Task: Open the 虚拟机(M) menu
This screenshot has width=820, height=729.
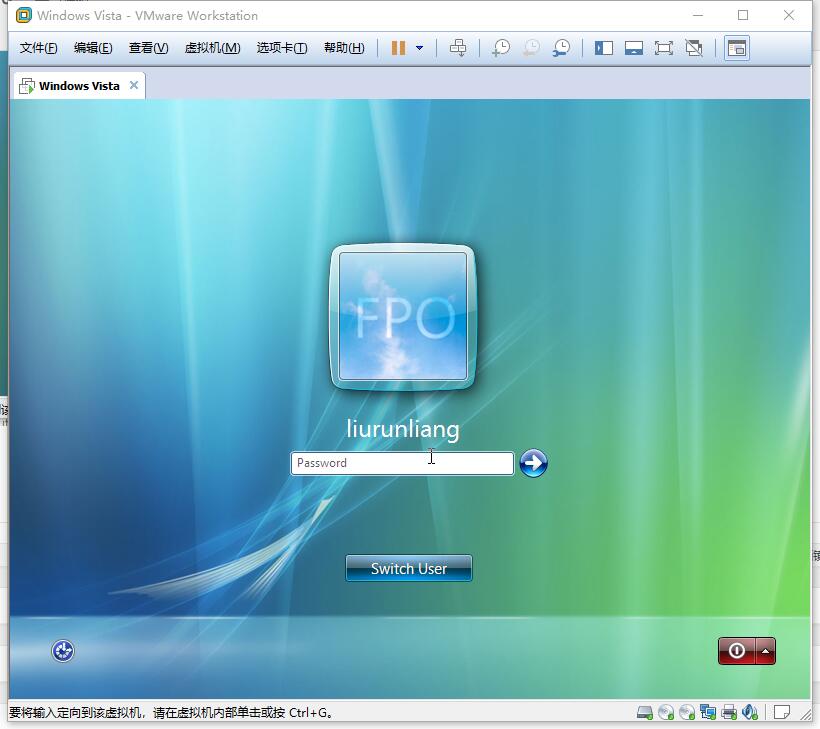Action: [212, 48]
